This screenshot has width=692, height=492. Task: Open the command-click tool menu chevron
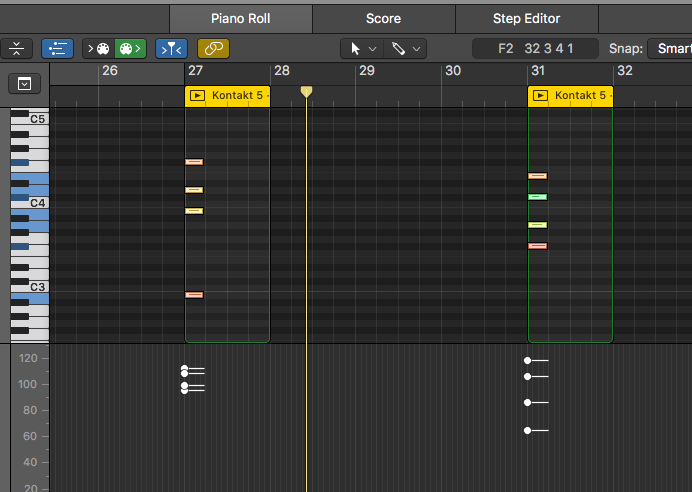coord(416,49)
